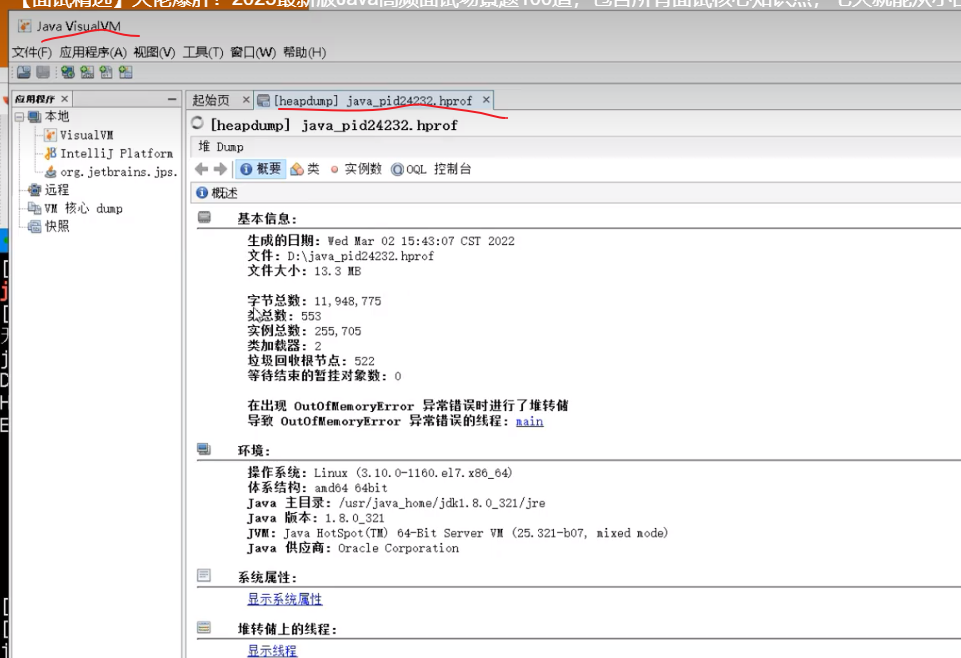Select the 快照 tree node
Viewport: 961px width, 658px height.
[57, 227]
